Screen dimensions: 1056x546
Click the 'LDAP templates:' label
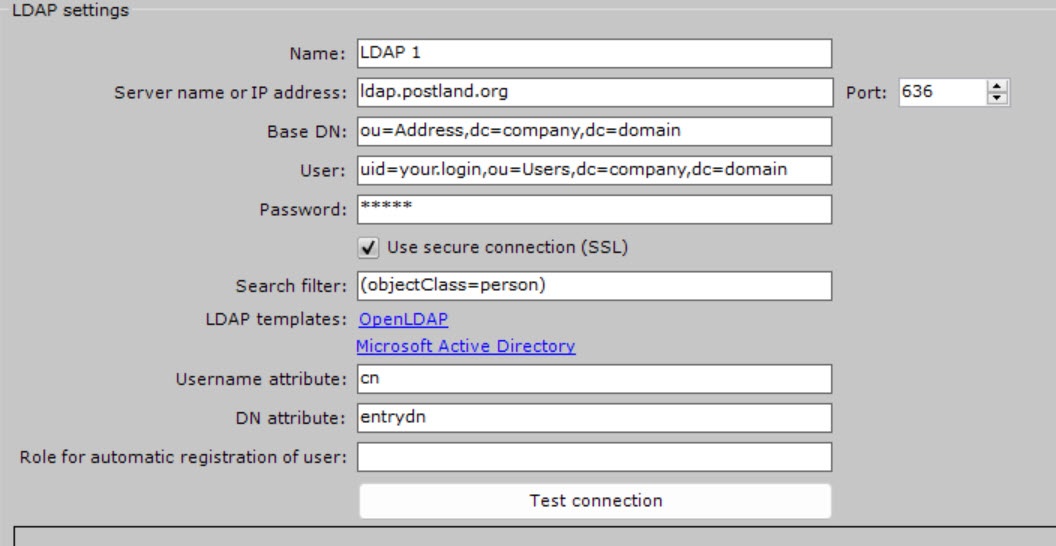click(275, 319)
